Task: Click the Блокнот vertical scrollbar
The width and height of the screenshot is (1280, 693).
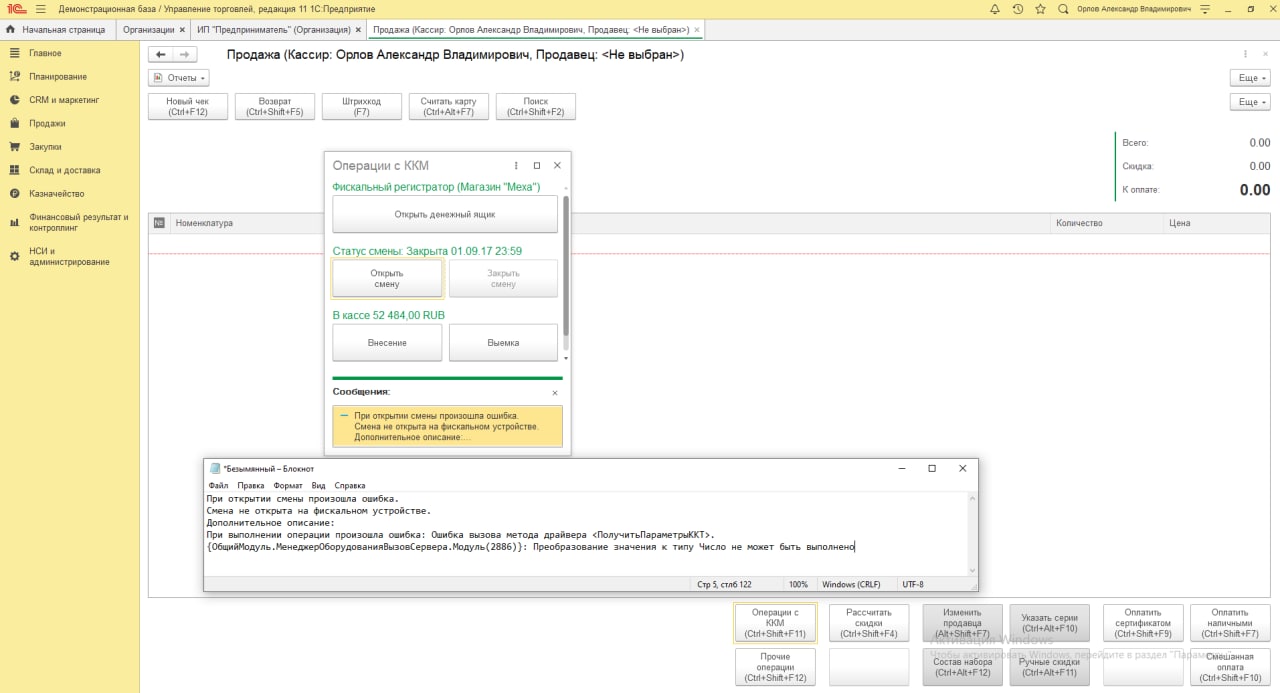Action: pyautogui.click(x=973, y=533)
